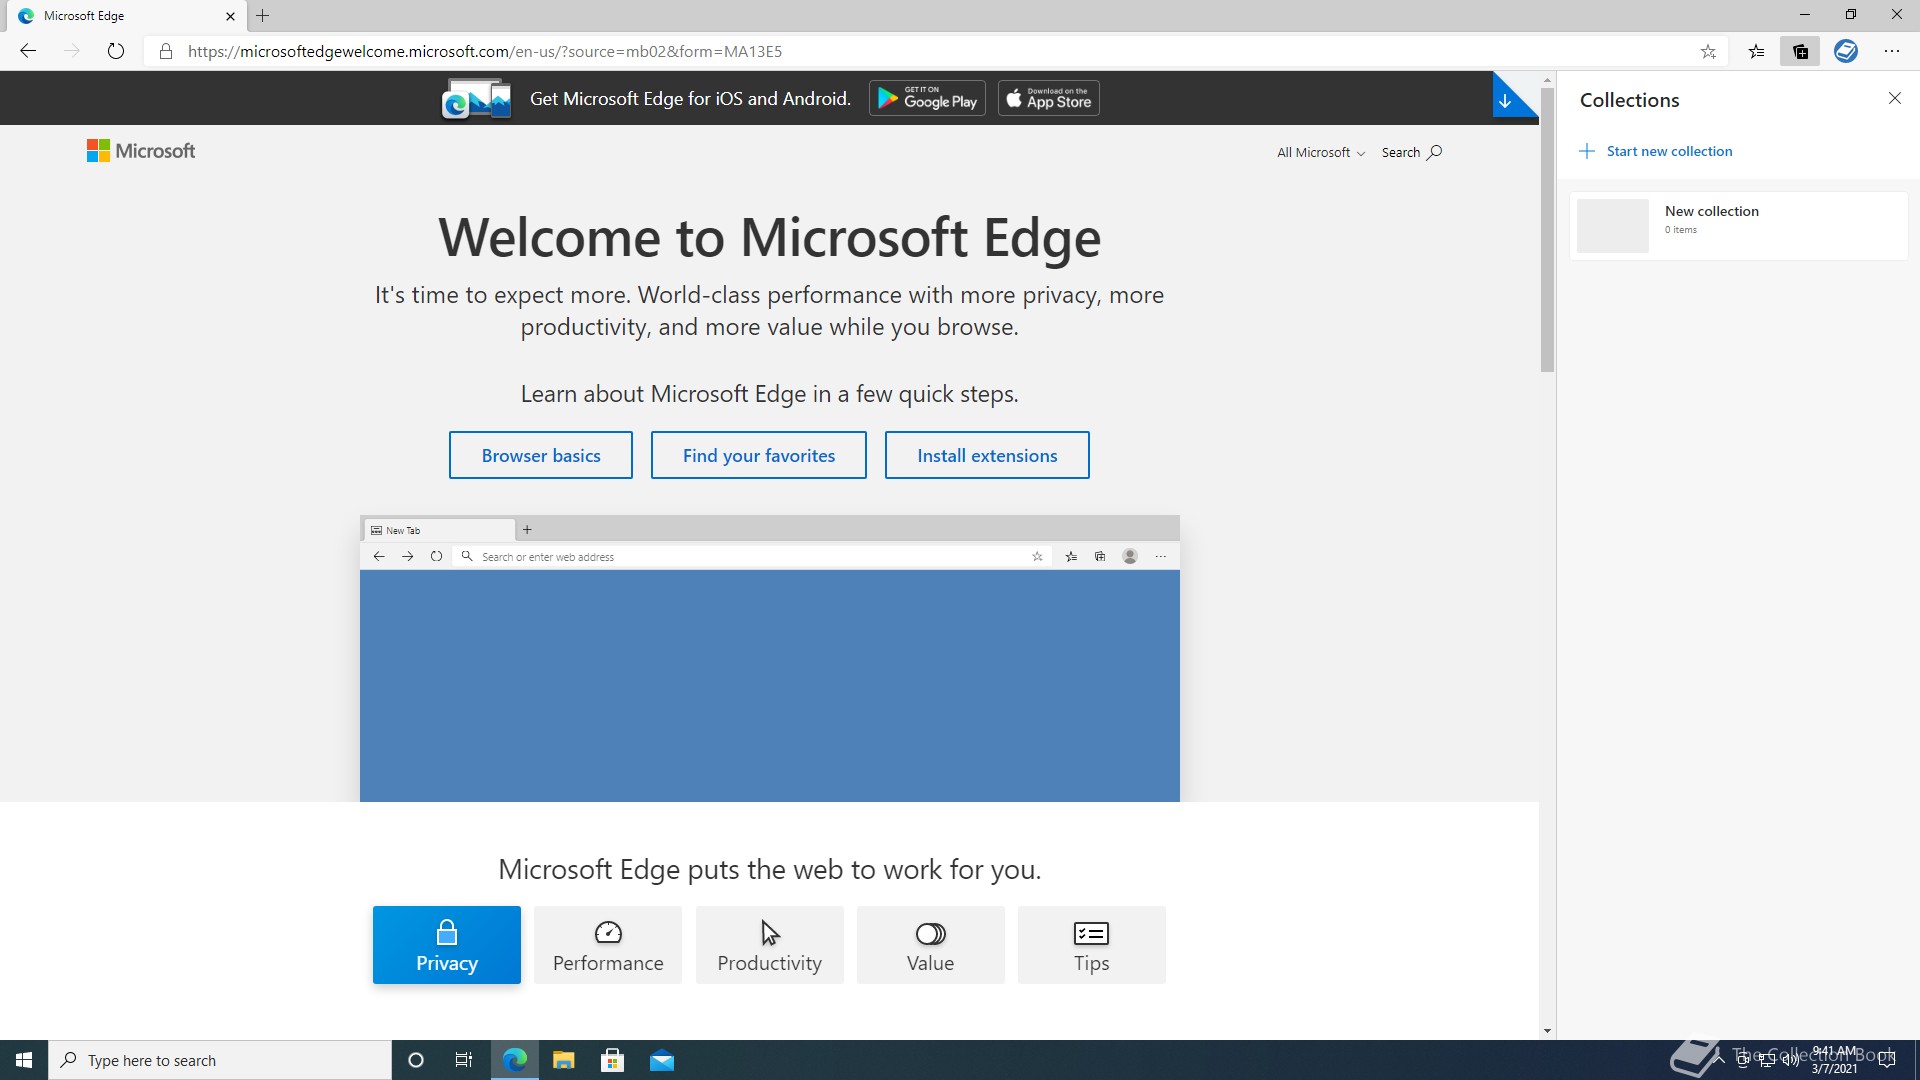Click the Edge mobile promo image in banner
This screenshot has height=1080, width=1920.
[x=477, y=98]
